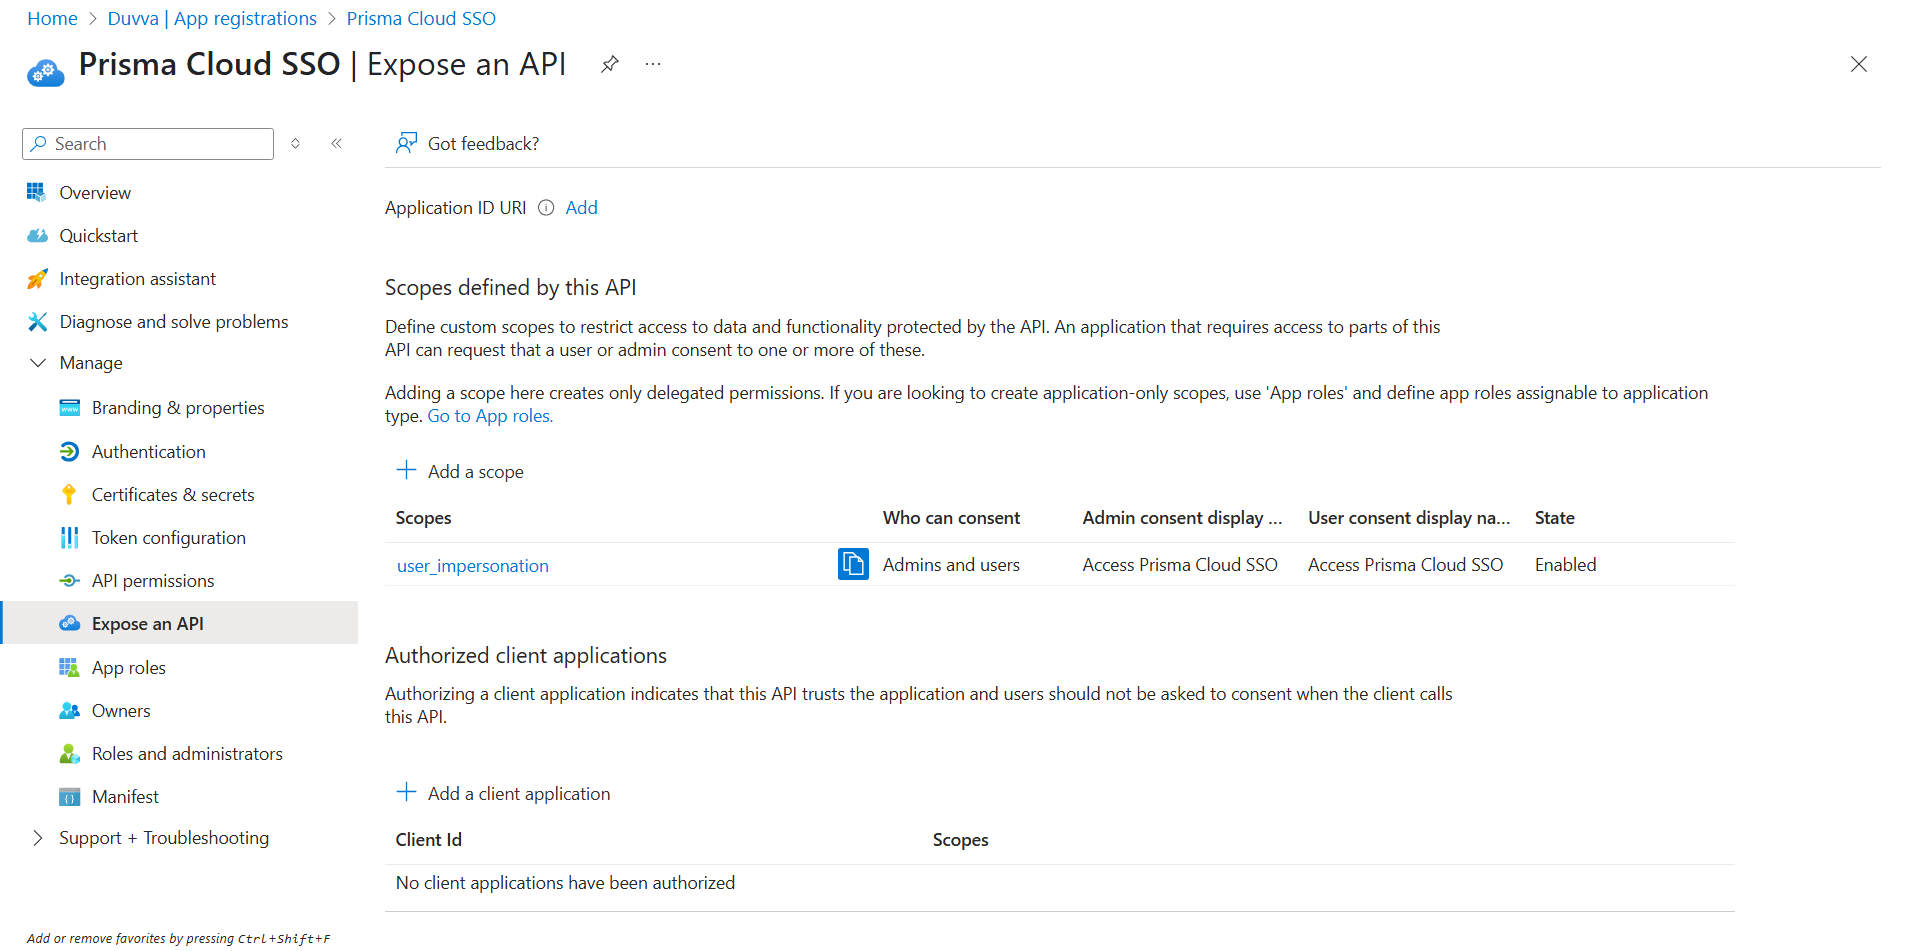Collapse the left navigation menu

[337, 144]
